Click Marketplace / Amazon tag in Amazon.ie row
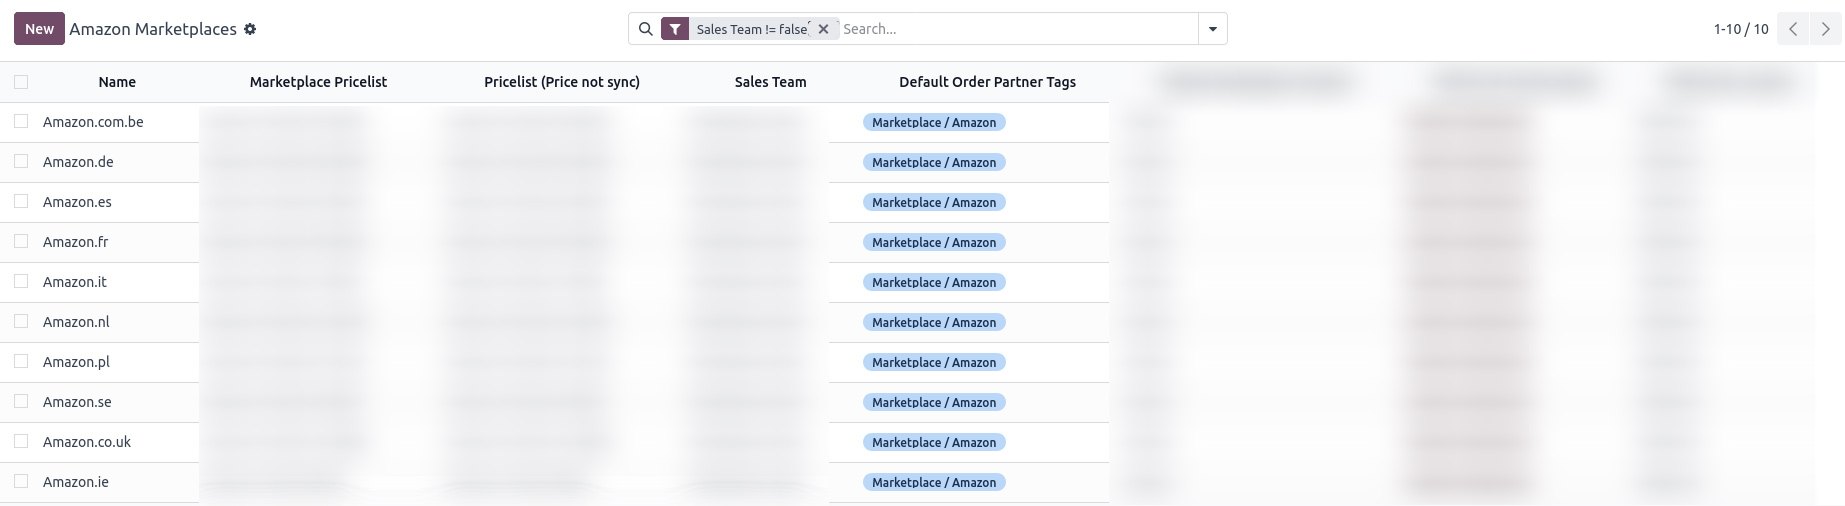This screenshot has height=506, width=1845. (x=934, y=482)
